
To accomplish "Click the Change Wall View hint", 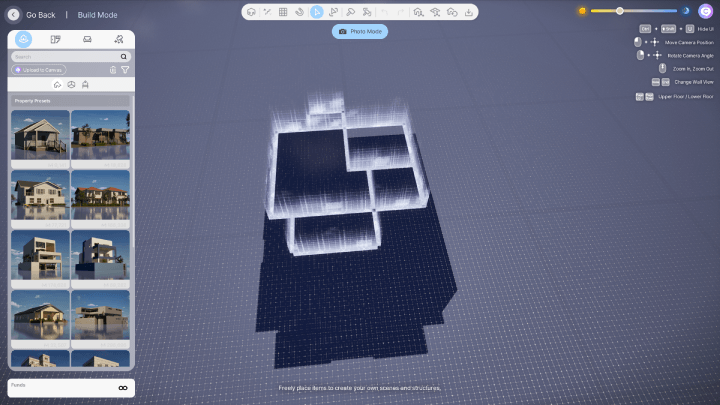I will (x=683, y=82).
